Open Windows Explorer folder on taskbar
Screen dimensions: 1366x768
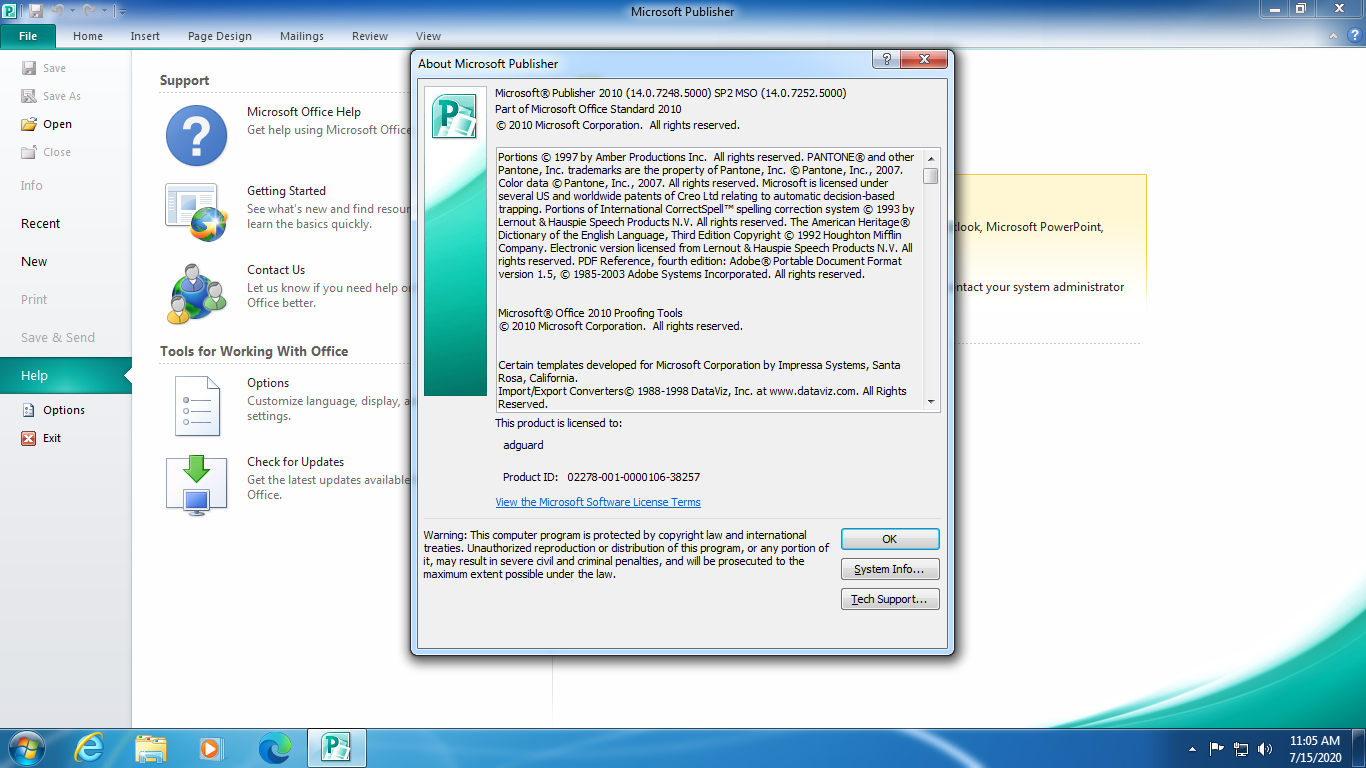[151, 748]
